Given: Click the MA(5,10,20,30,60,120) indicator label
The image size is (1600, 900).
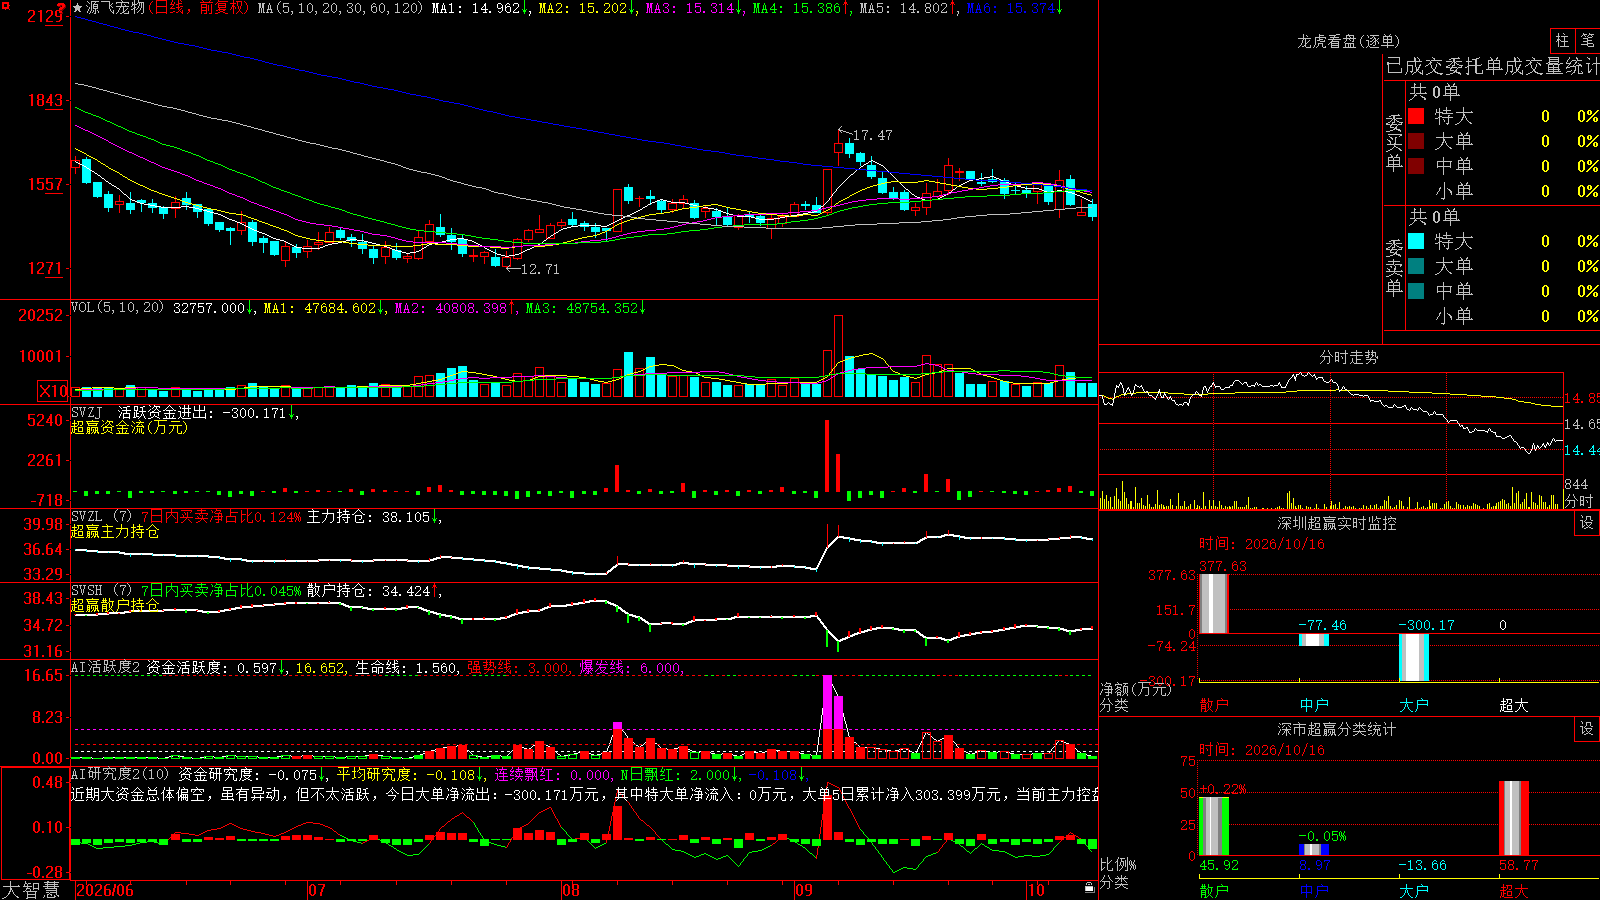Looking at the screenshot, I should pos(340,8).
